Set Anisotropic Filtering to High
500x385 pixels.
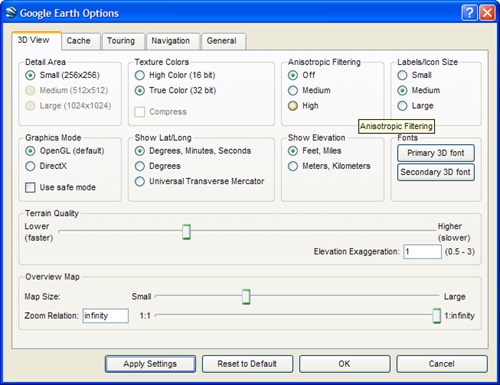coord(303,106)
